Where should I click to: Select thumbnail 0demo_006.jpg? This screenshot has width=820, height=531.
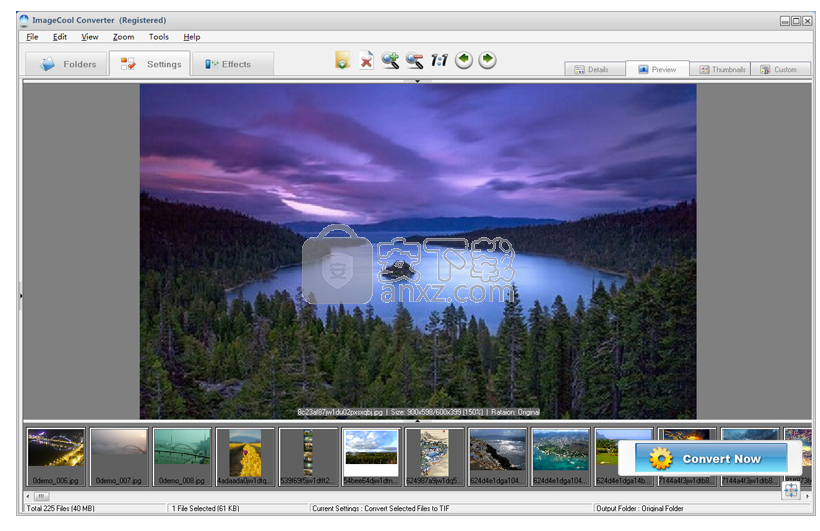coord(55,457)
